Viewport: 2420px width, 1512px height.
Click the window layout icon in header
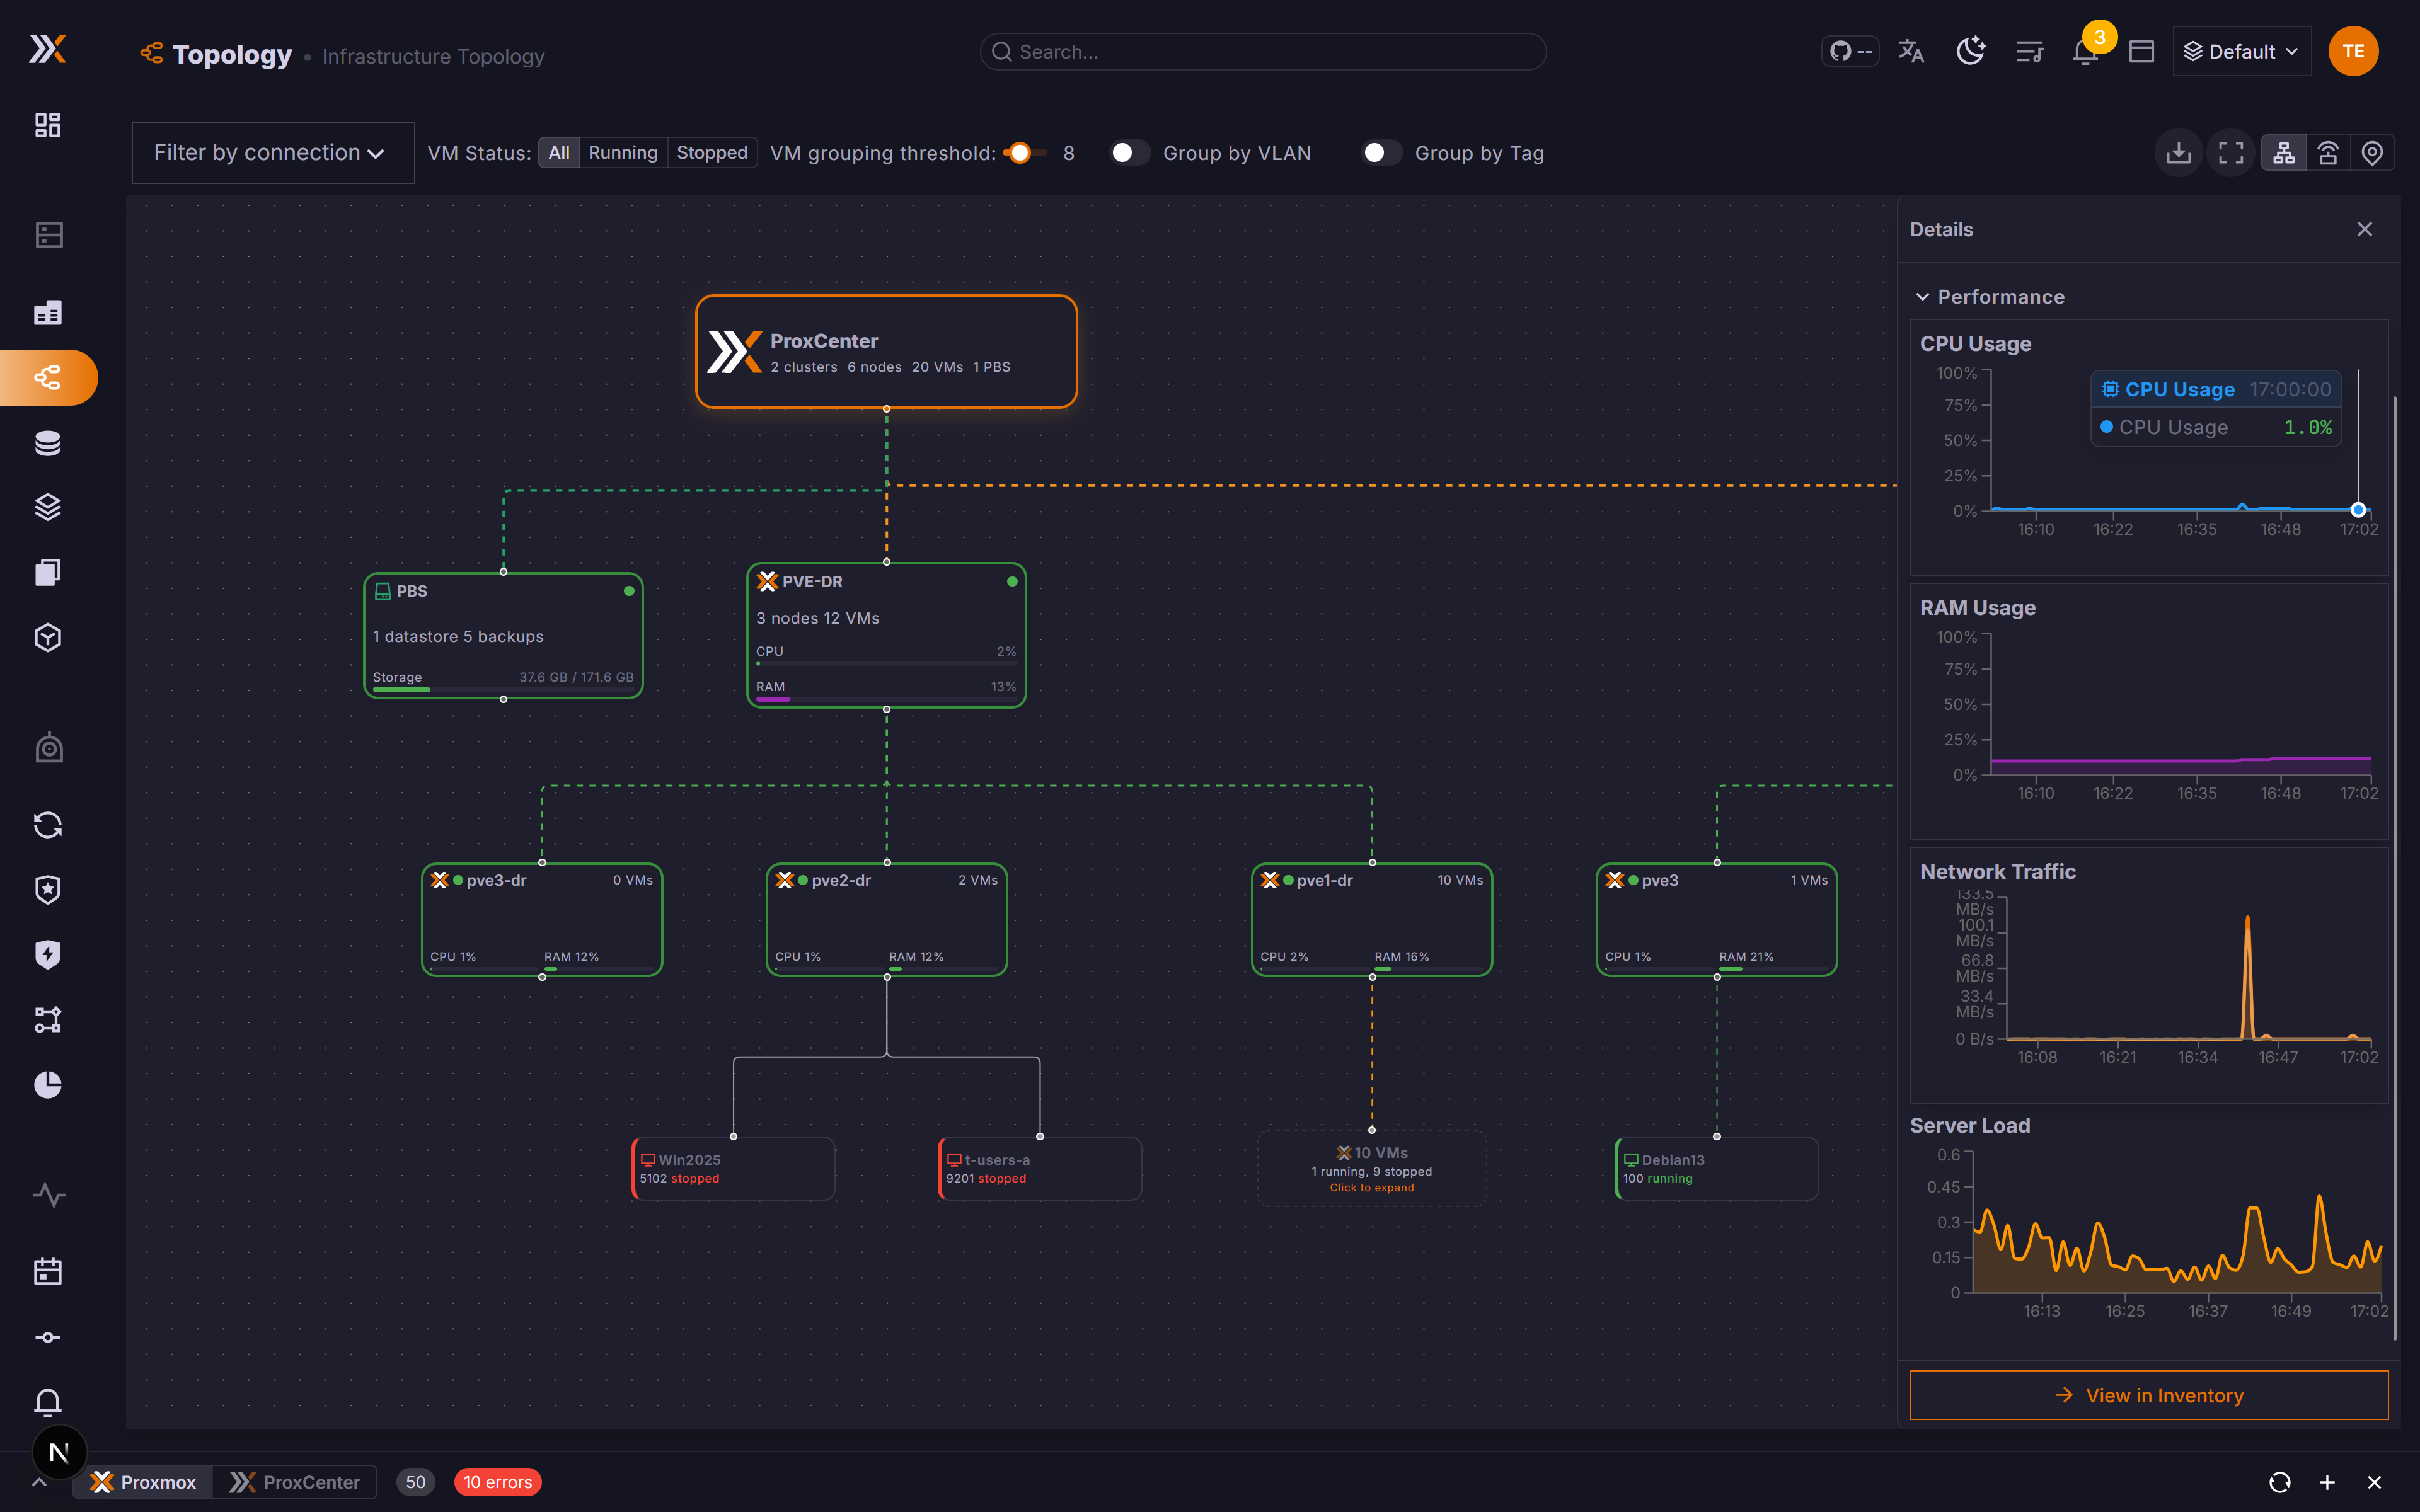click(x=2141, y=51)
